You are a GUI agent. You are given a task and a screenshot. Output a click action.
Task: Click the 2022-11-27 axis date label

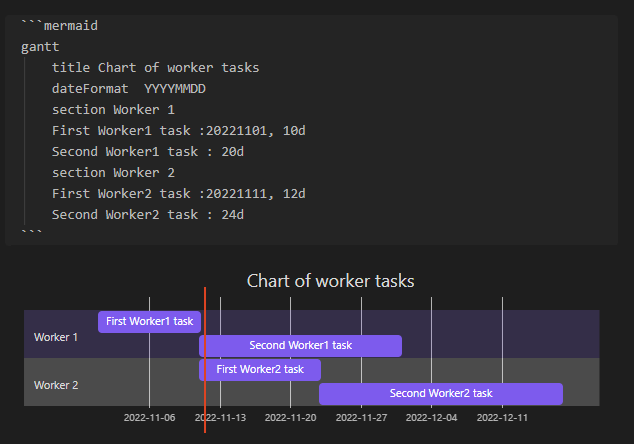click(x=361, y=418)
